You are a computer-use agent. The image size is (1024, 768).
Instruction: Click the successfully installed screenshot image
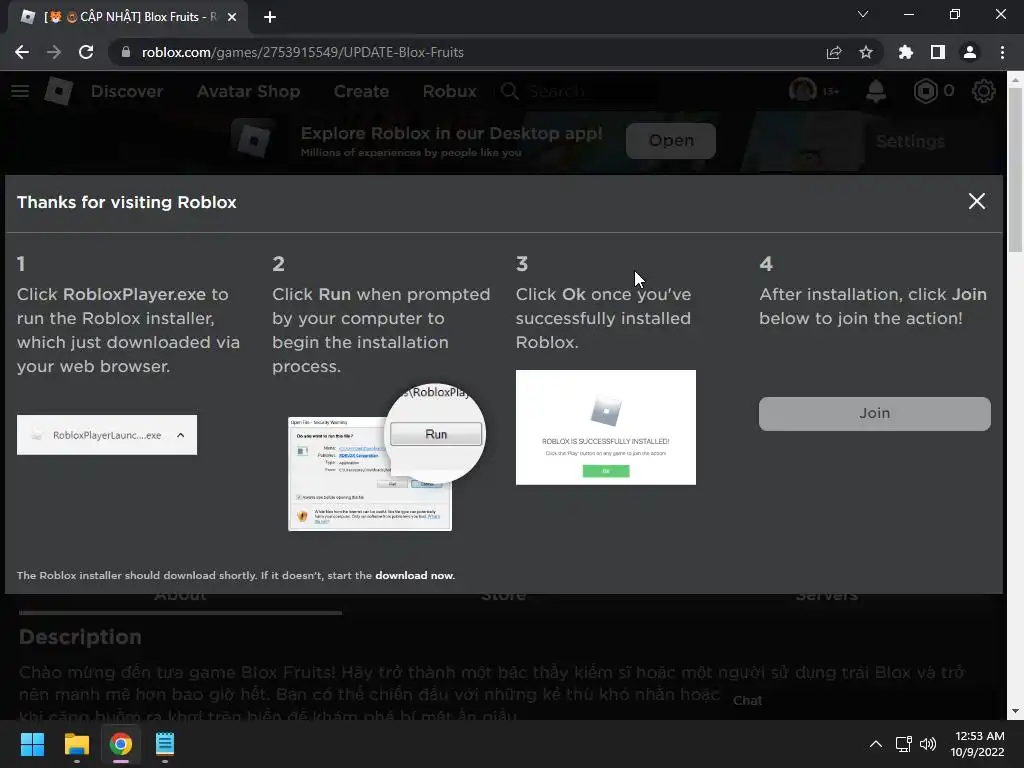[605, 428]
